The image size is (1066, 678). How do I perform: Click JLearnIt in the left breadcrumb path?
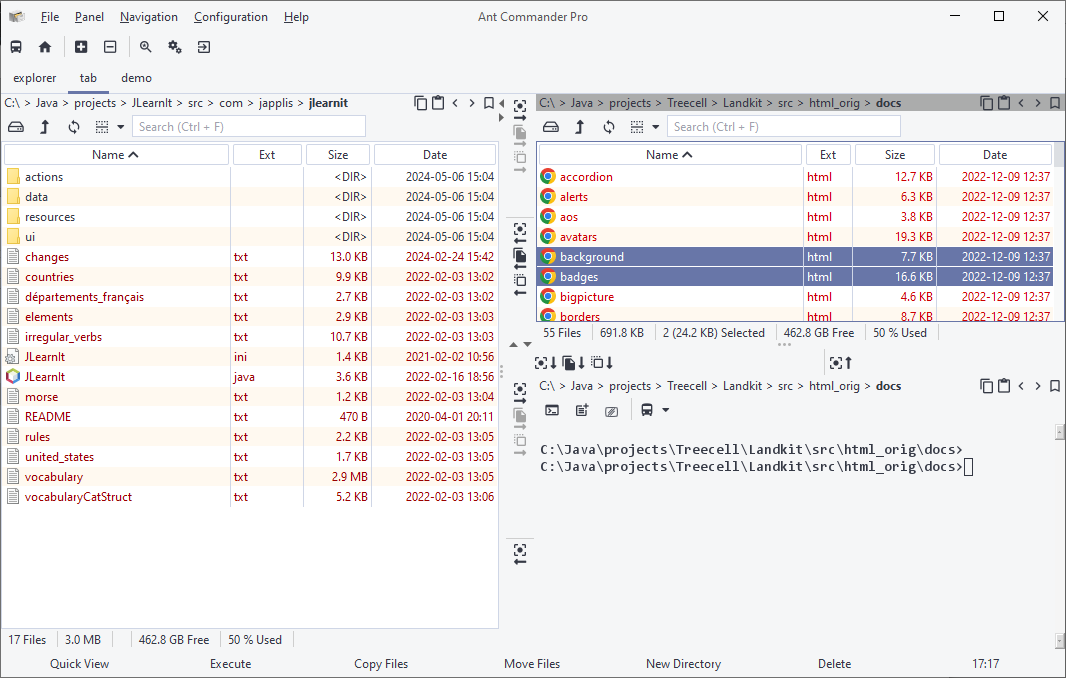click(152, 103)
